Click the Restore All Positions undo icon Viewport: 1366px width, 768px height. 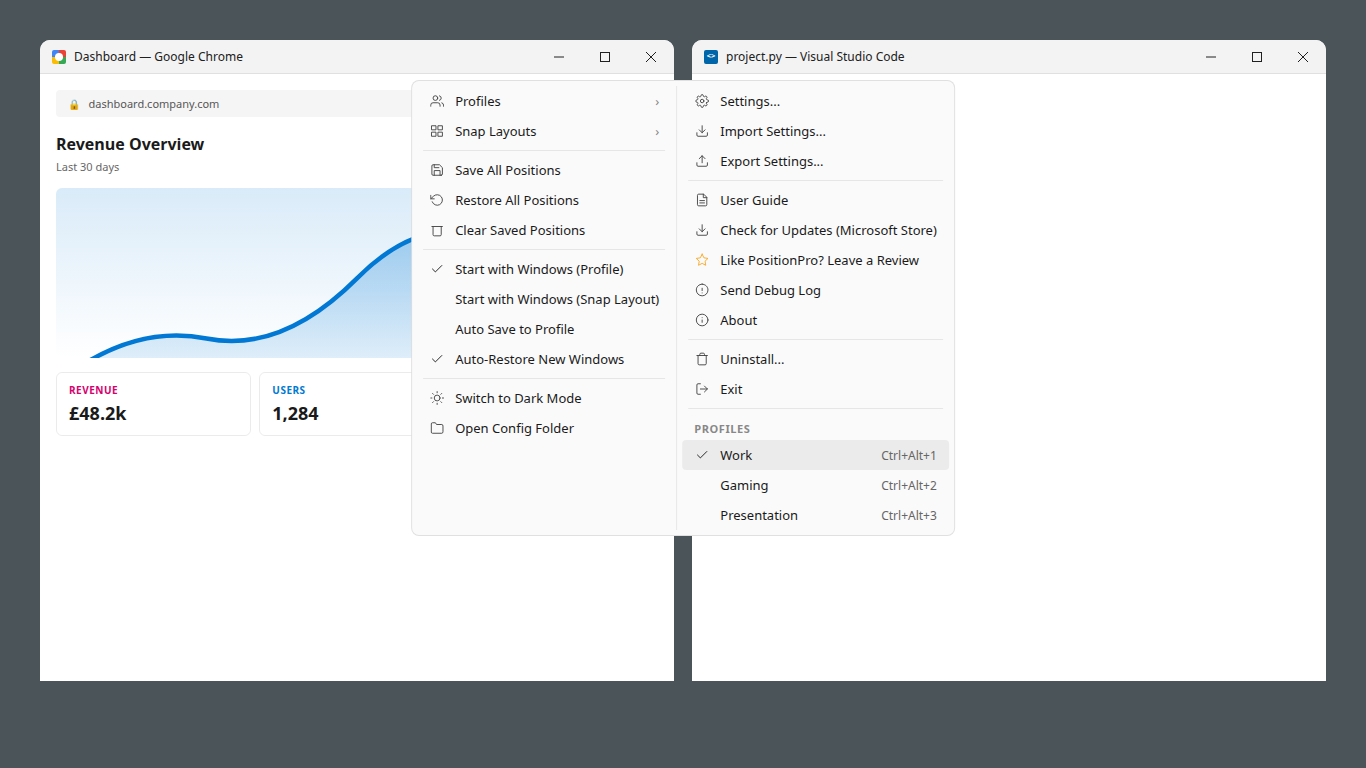pyautogui.click(x=436, y=200)
